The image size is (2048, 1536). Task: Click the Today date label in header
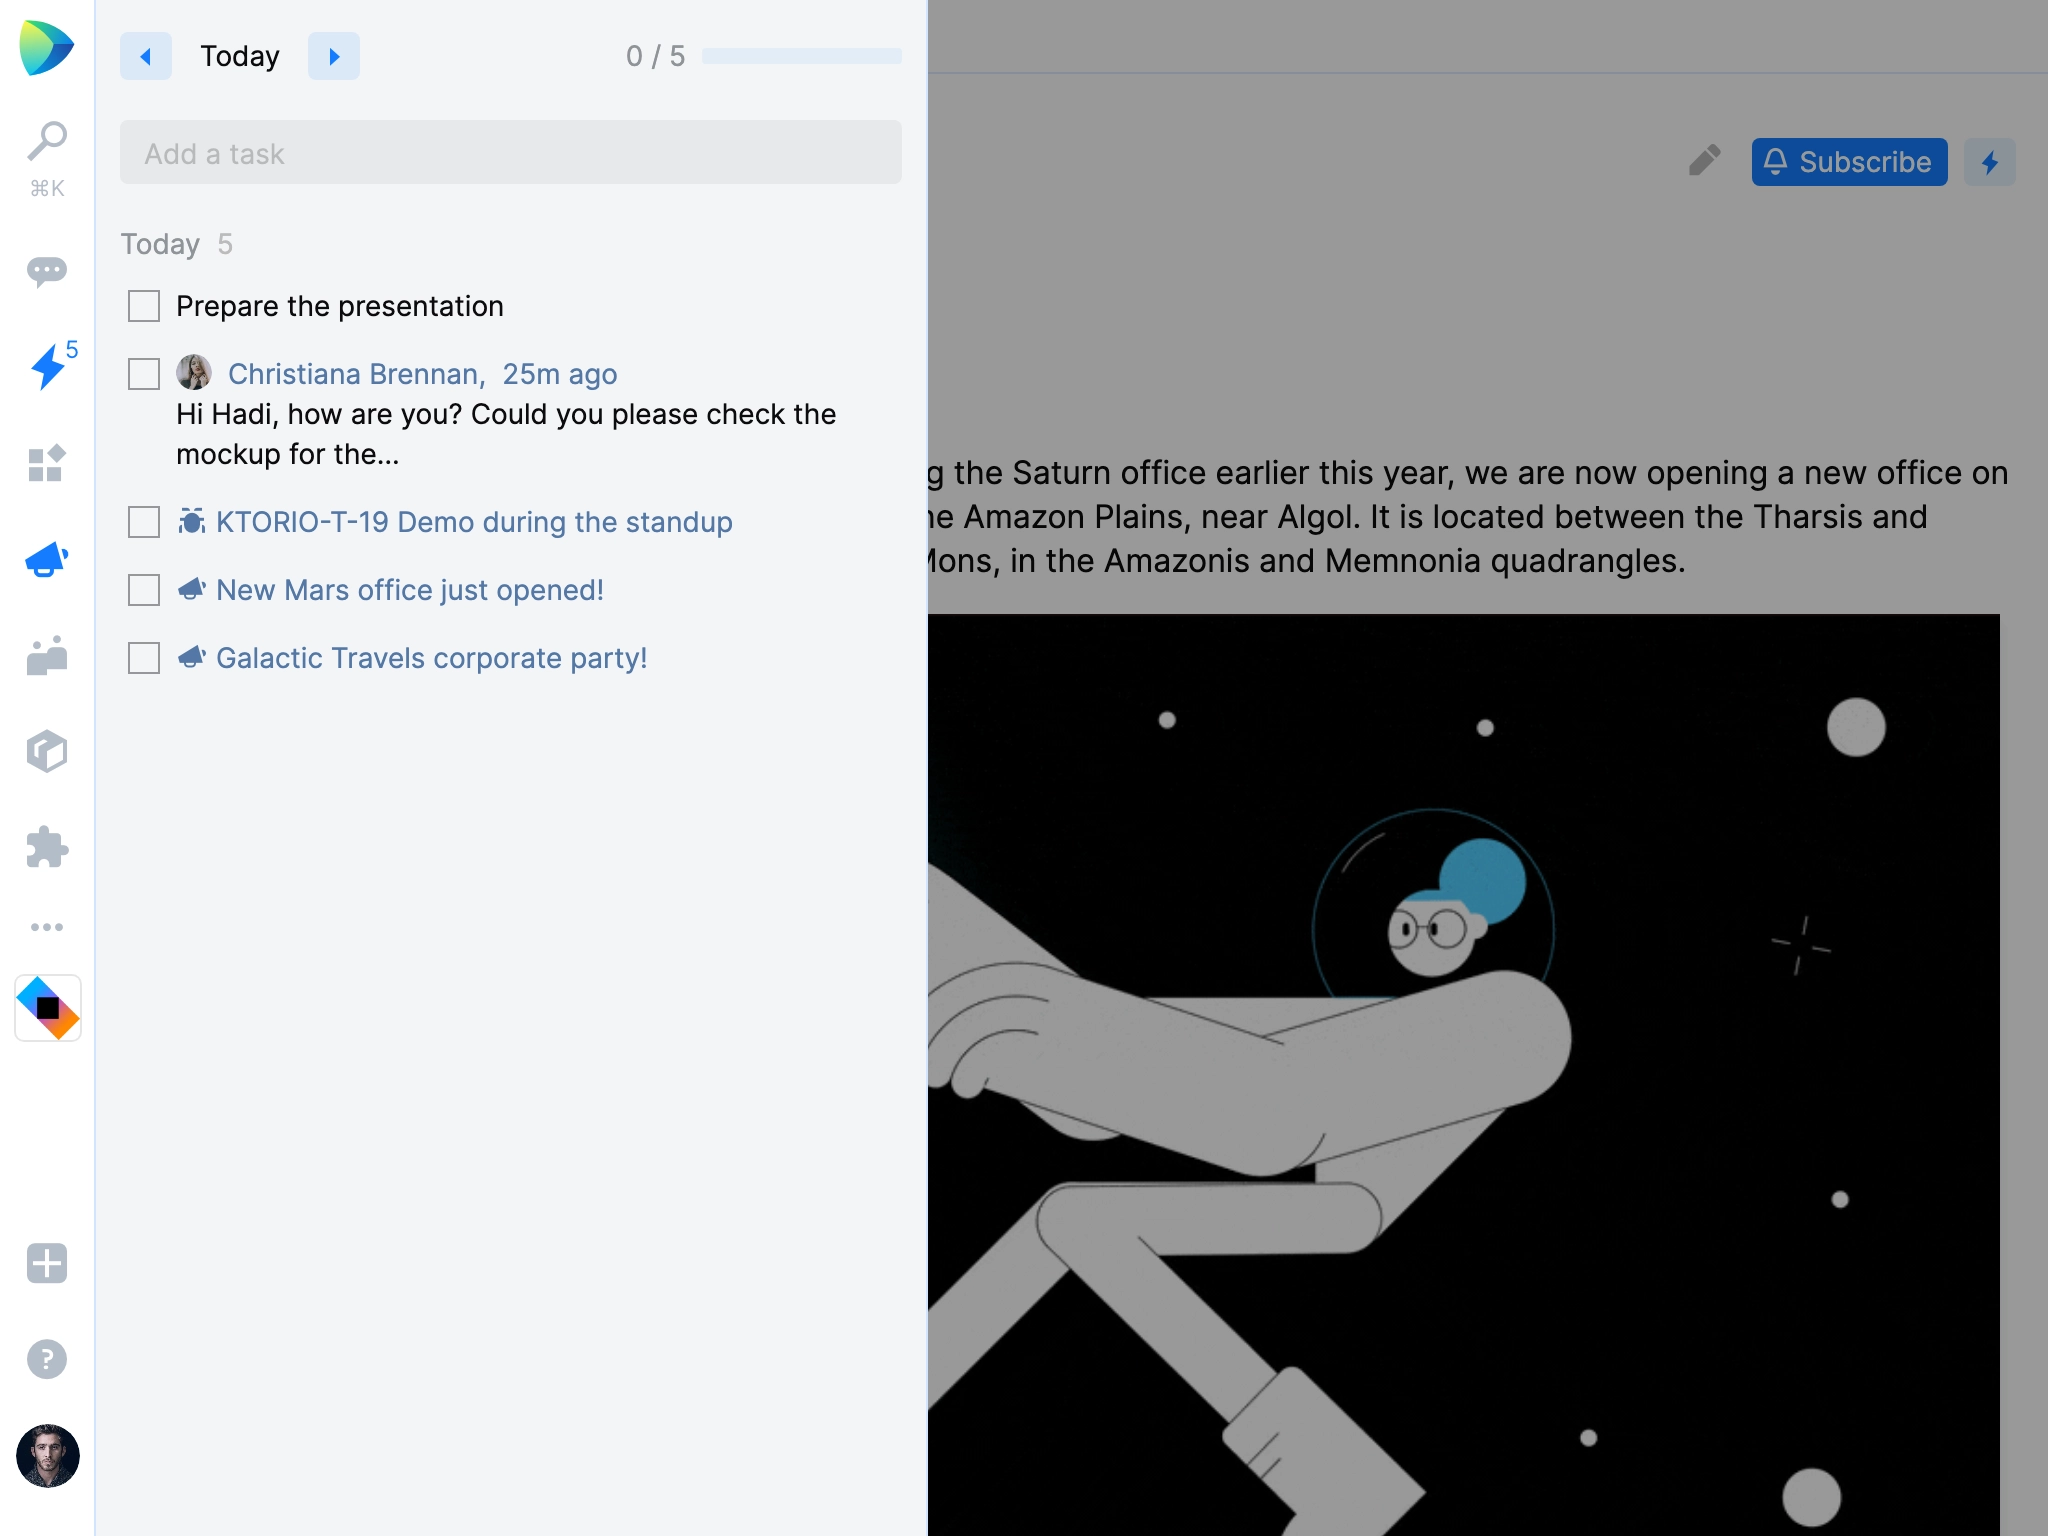point(240,56)
